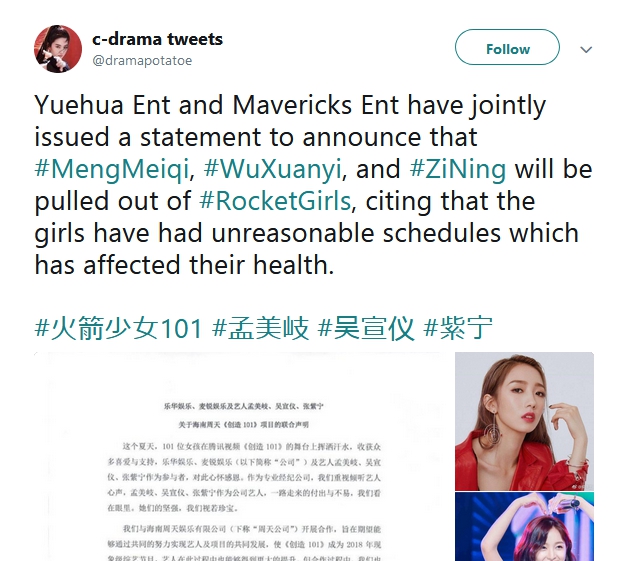Open the tweet options chevron menu
The width and height of the screenshot is (622, 561).
(x=586, y=50)
